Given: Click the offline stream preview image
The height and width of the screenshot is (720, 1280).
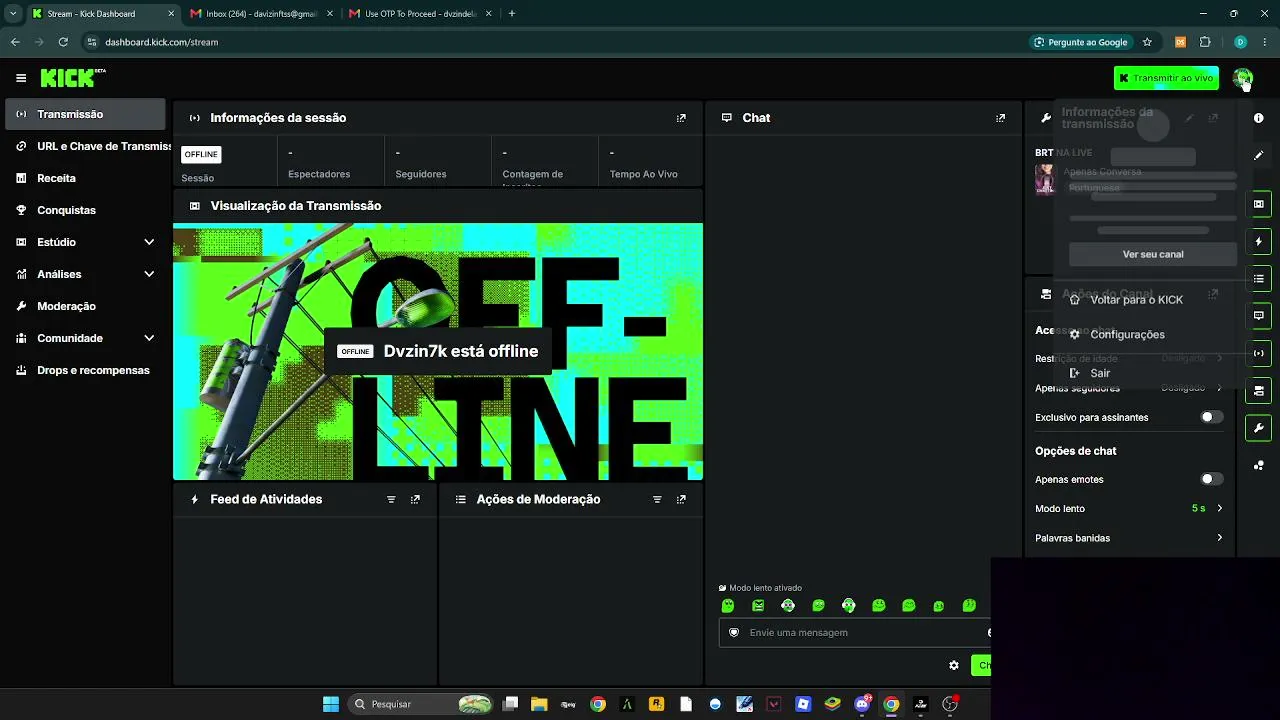Looking at the screenshot, I should pos(438,352).
